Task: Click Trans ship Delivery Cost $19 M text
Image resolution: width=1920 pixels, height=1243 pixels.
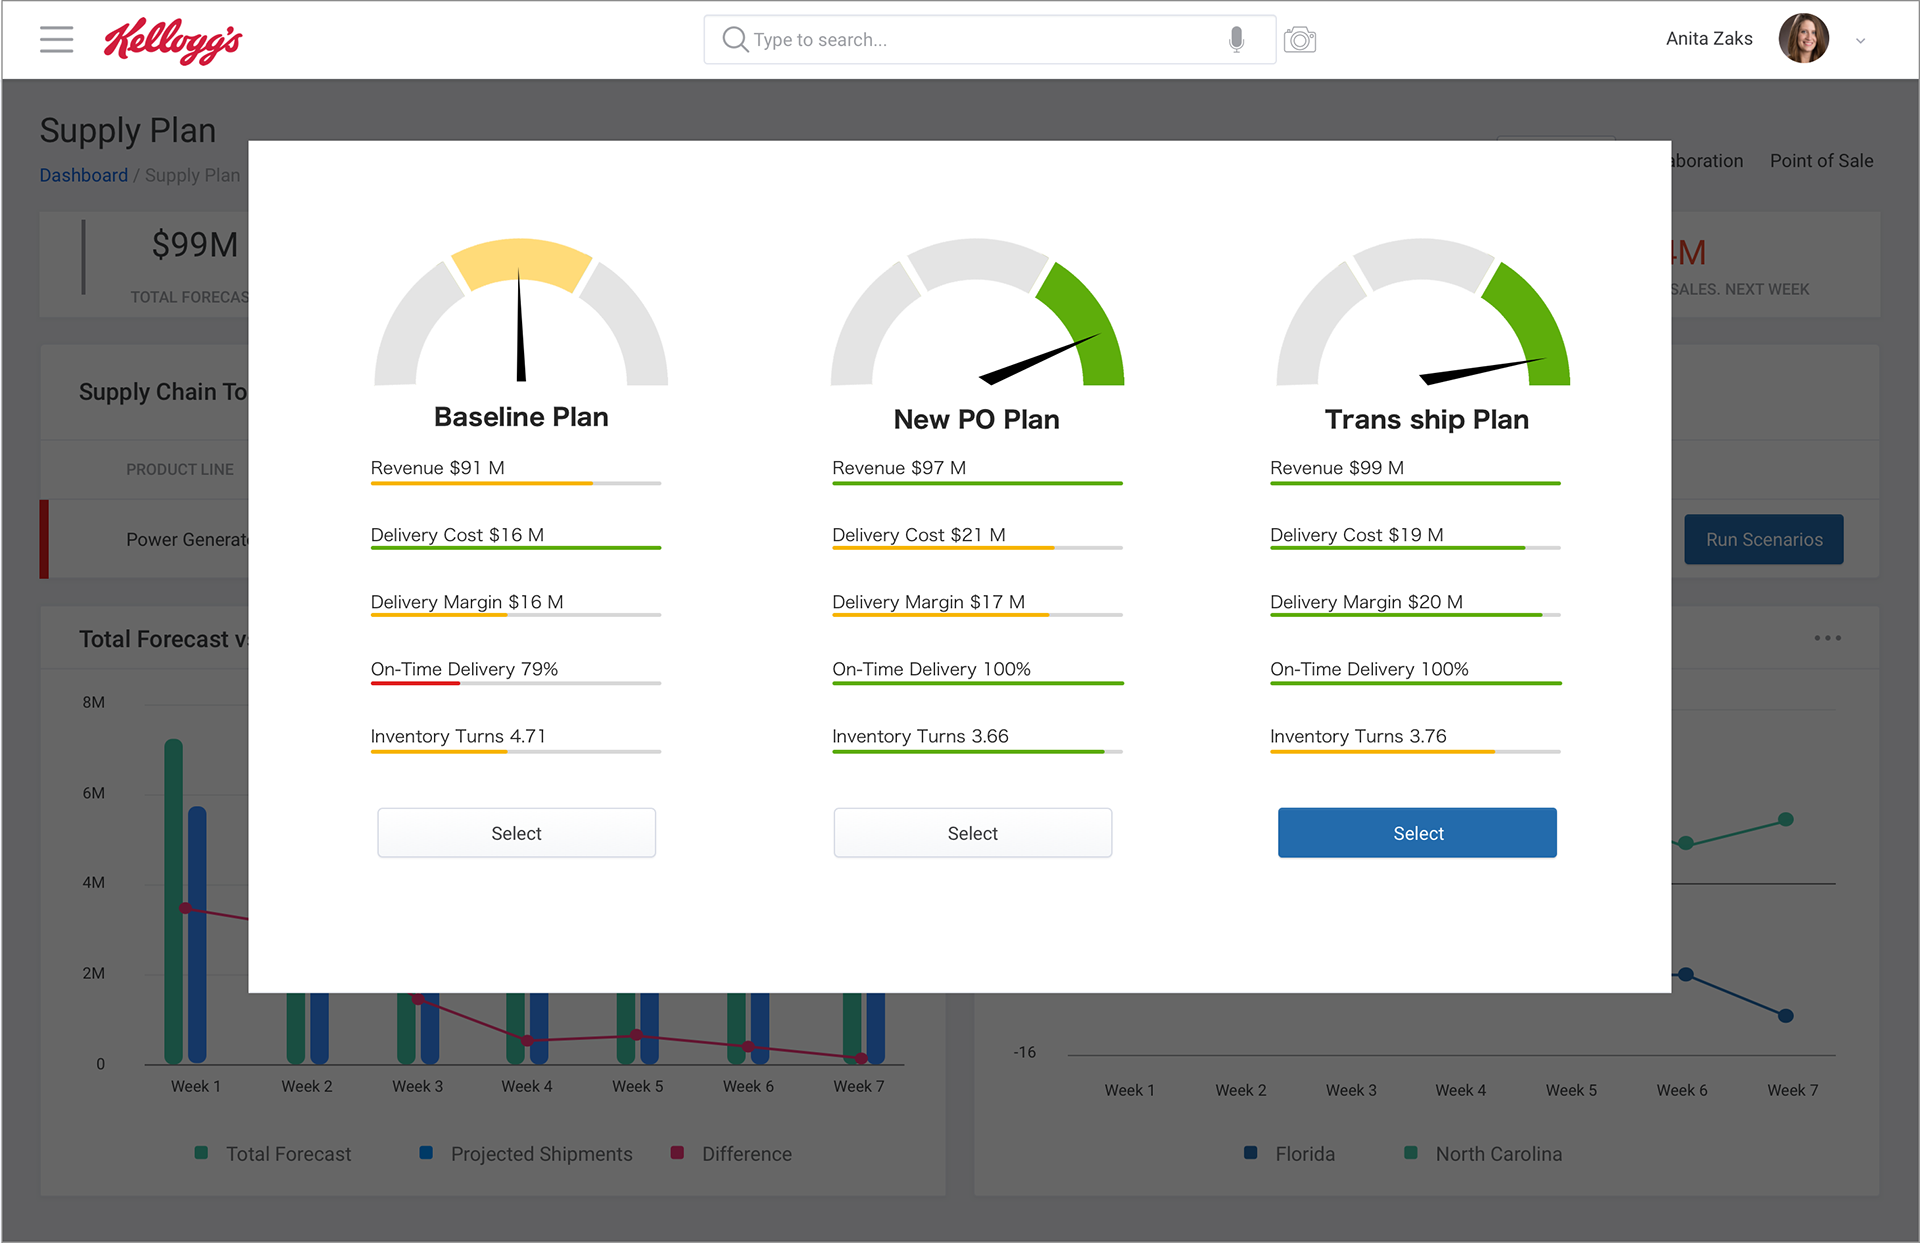Action: (1356, 535)
